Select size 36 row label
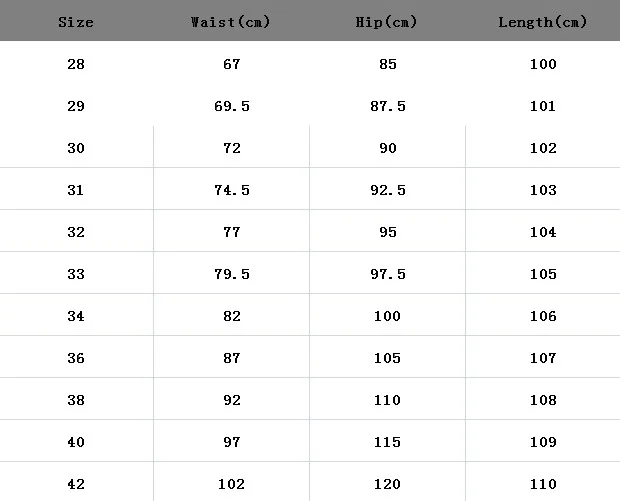The height and width of the screenshot is (501, 620). (x=76, y=358)
